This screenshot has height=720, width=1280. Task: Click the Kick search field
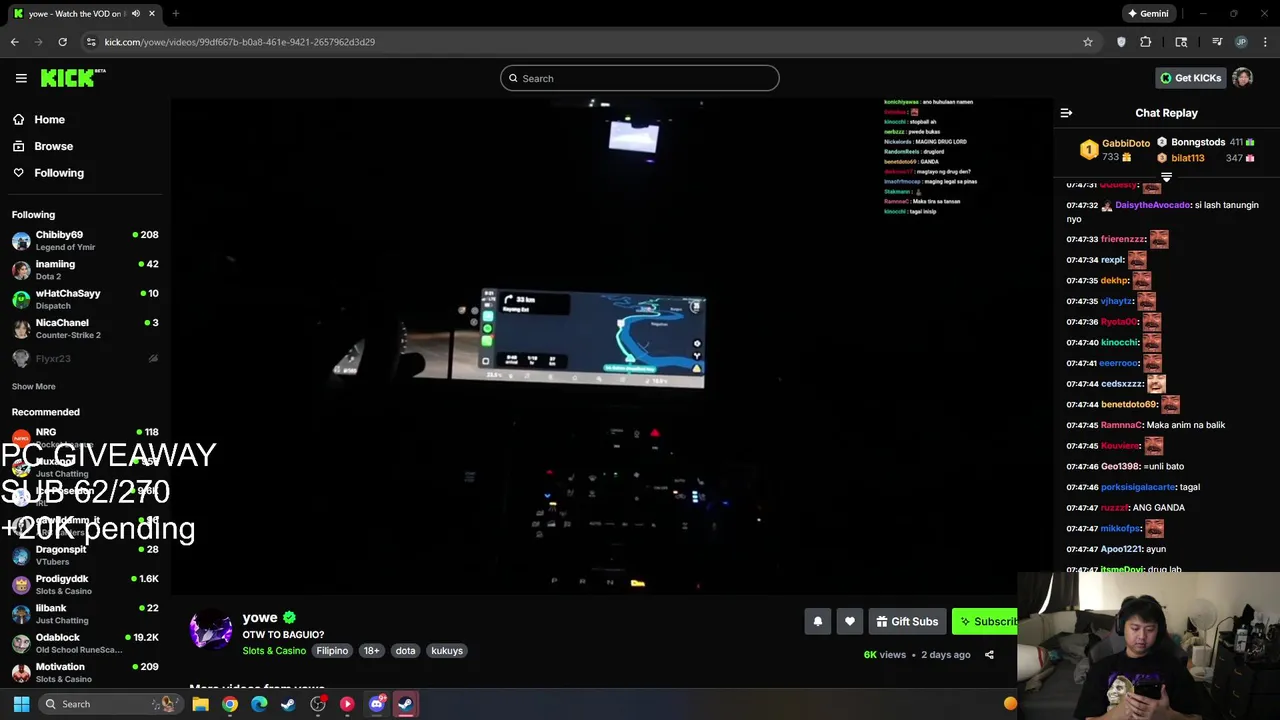click(x=640, y=78)
